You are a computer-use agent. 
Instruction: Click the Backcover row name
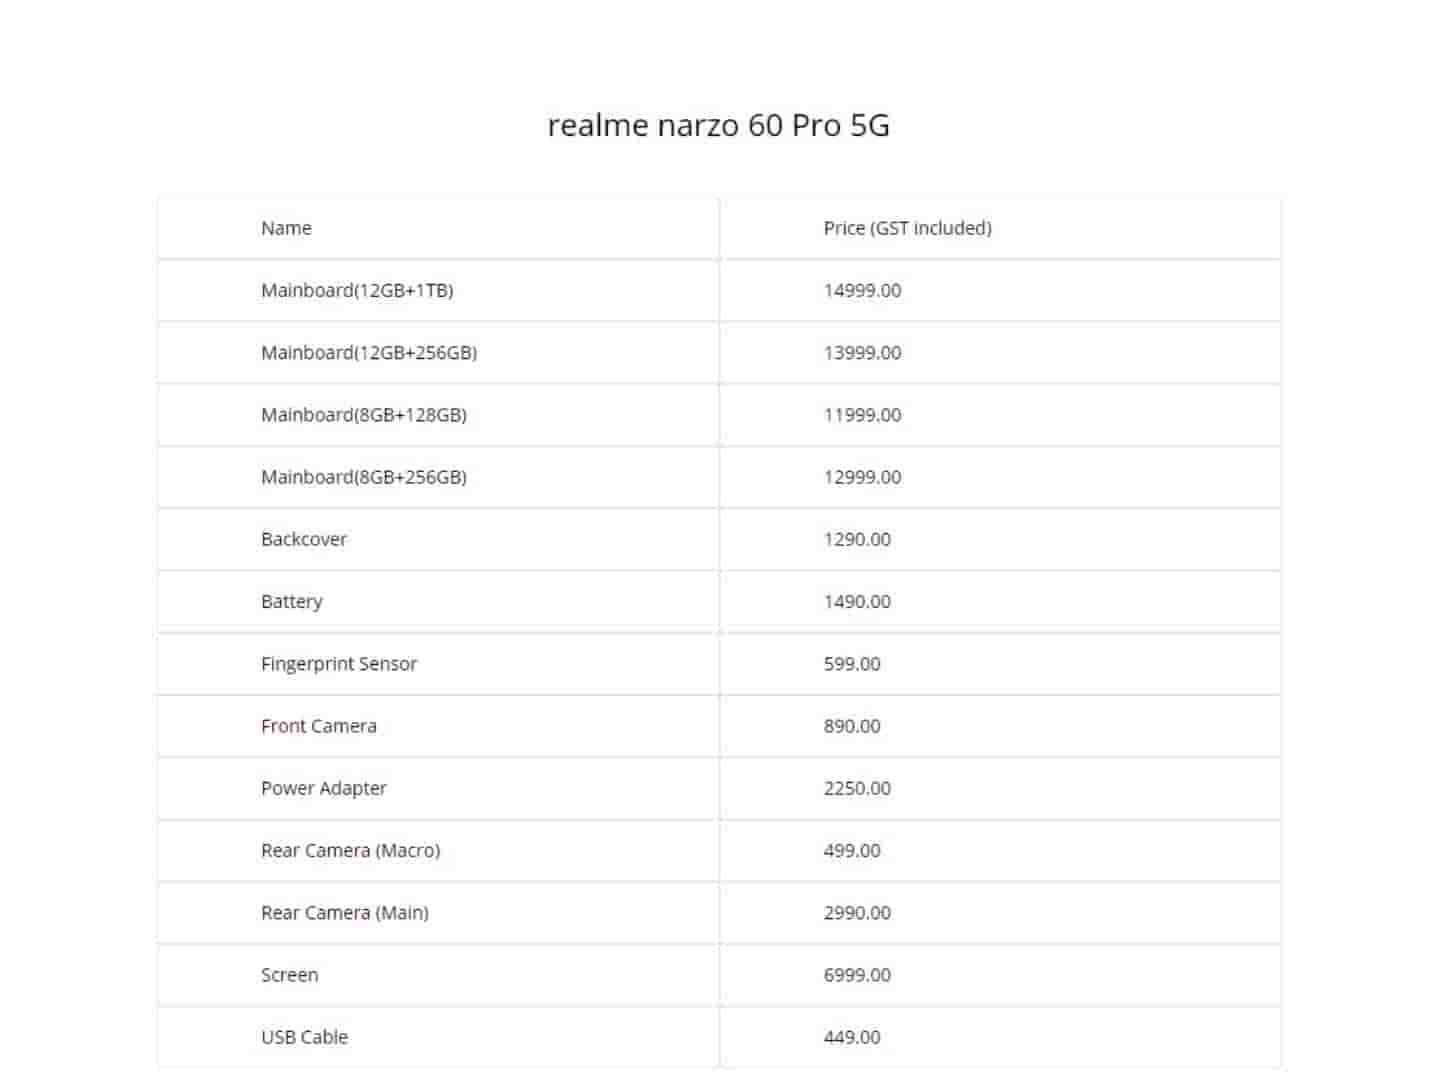point(304,539)
